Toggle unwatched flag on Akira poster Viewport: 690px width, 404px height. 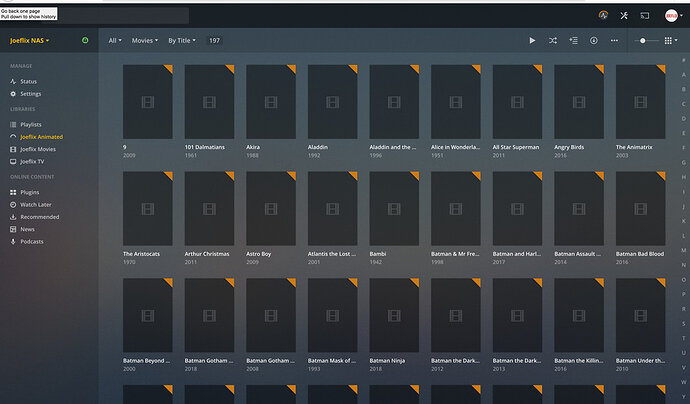point(293,68)
